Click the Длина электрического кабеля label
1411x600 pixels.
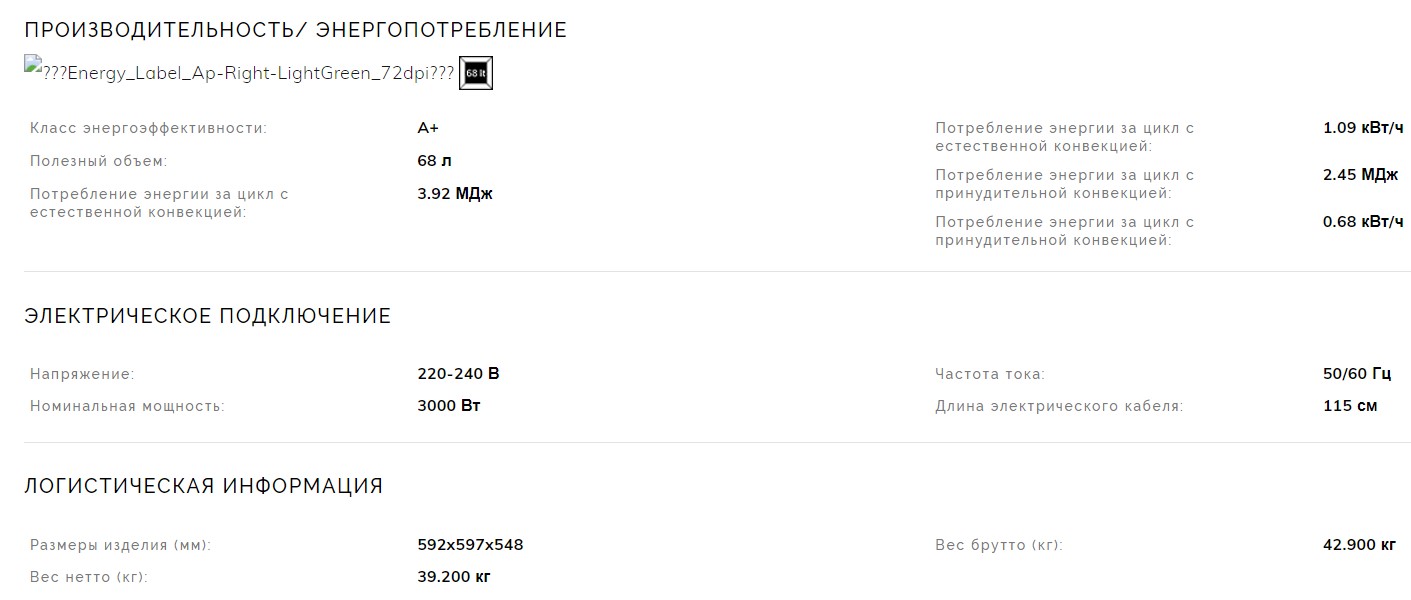pos(1059,406)
